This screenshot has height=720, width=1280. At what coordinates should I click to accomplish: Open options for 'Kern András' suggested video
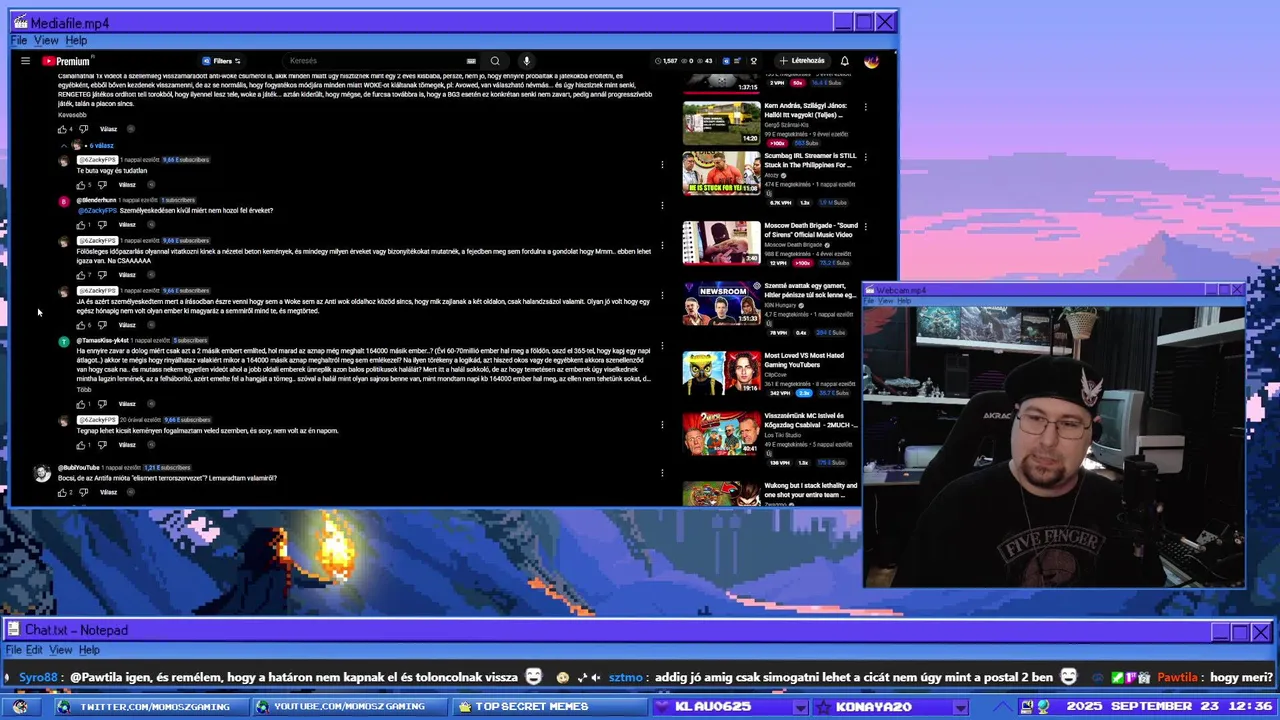tap(865, 106)
